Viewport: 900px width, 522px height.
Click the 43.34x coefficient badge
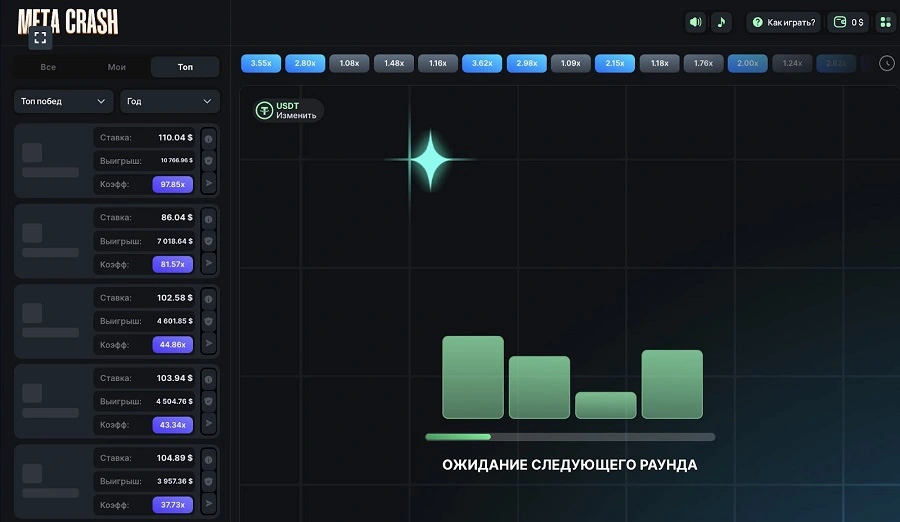pyautogui.click(x=173, y=425)
